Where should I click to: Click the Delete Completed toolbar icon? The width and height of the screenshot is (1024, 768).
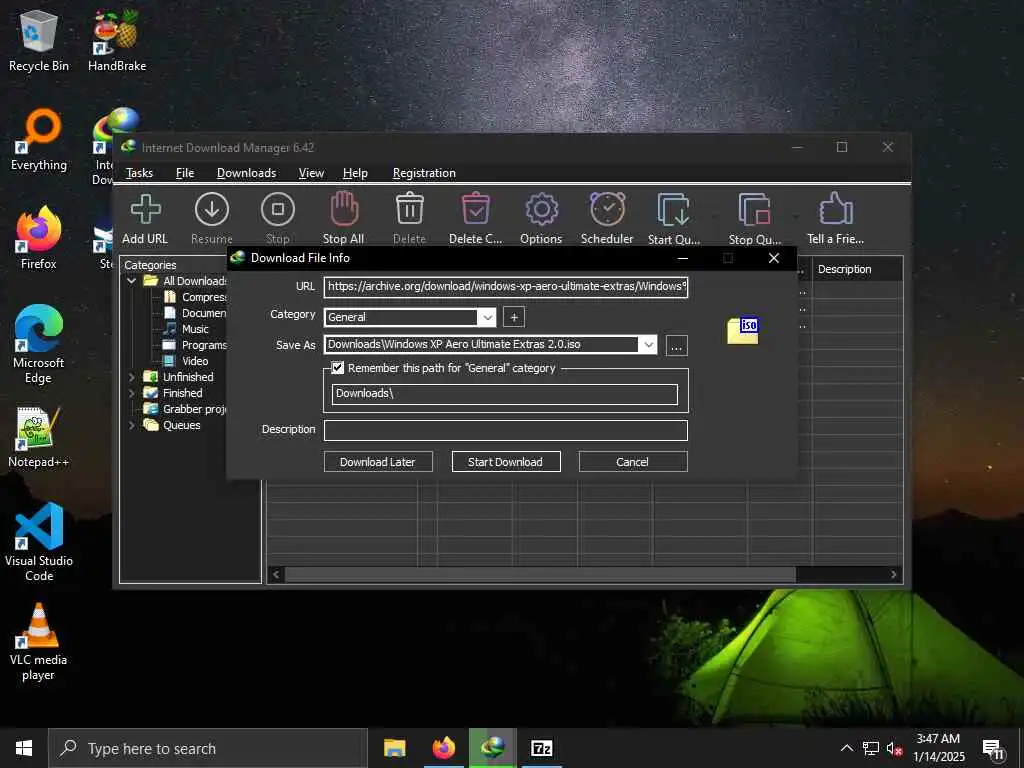tap(475, 210)
